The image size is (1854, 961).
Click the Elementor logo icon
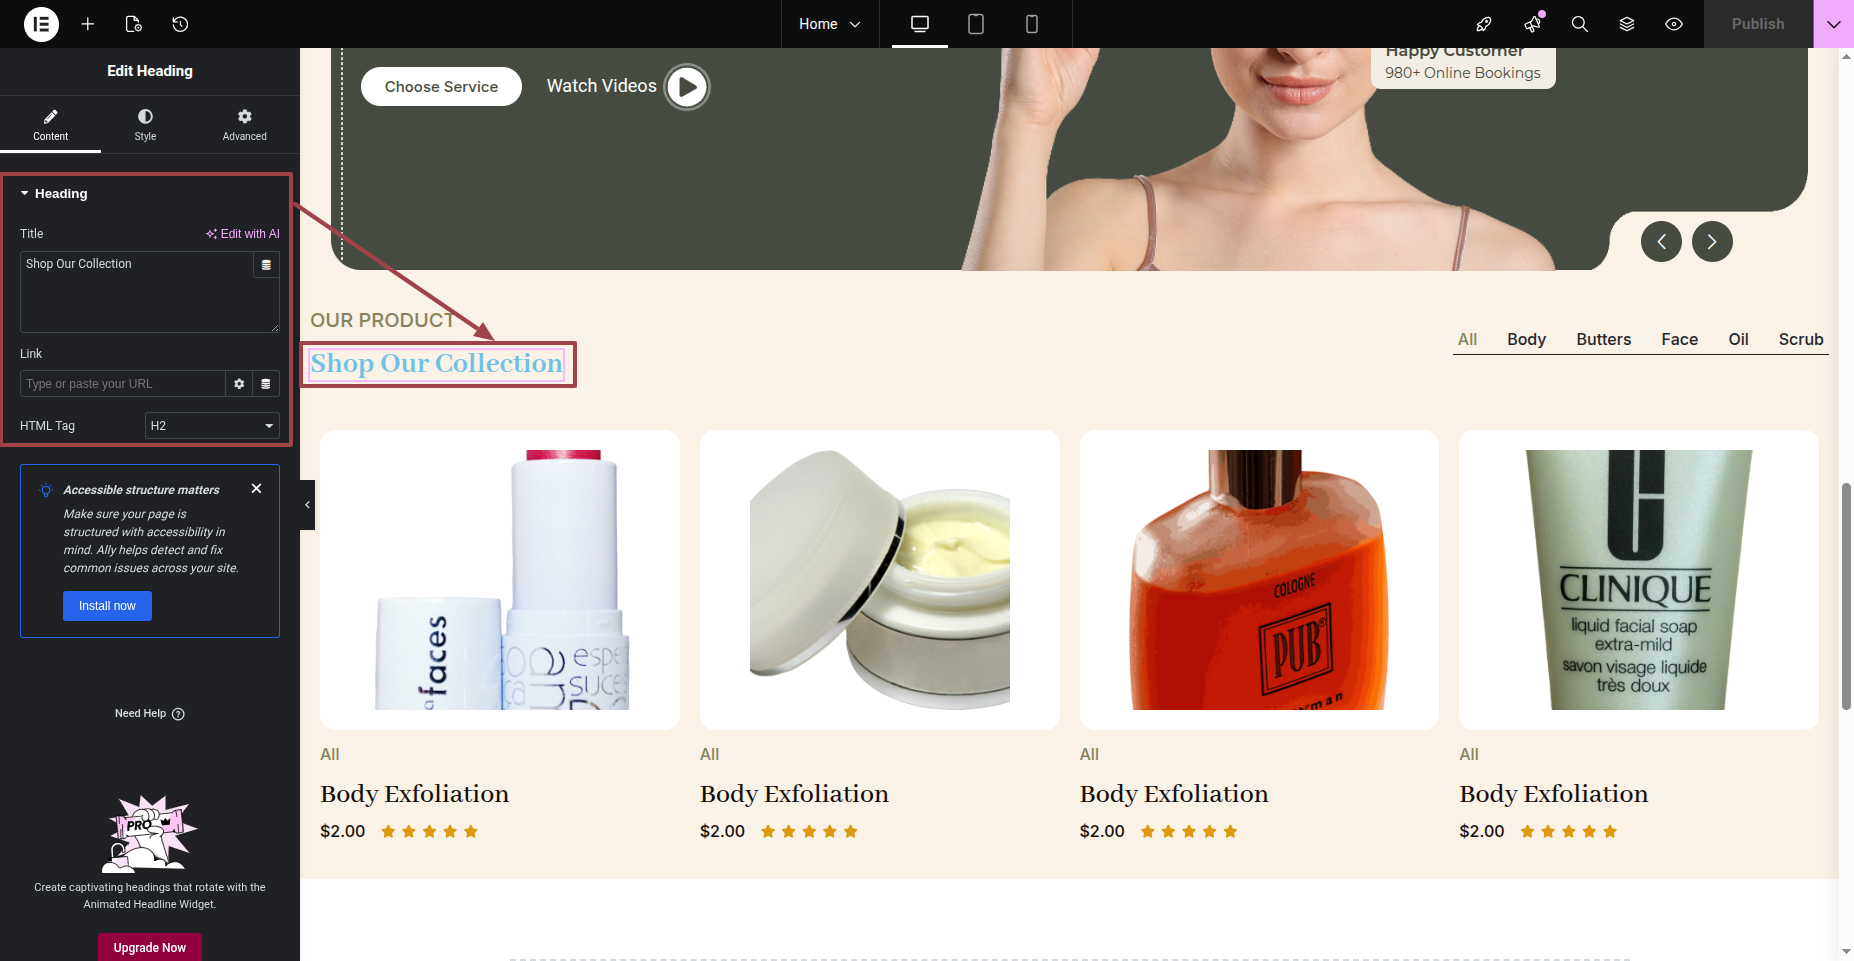coord(41,24)
